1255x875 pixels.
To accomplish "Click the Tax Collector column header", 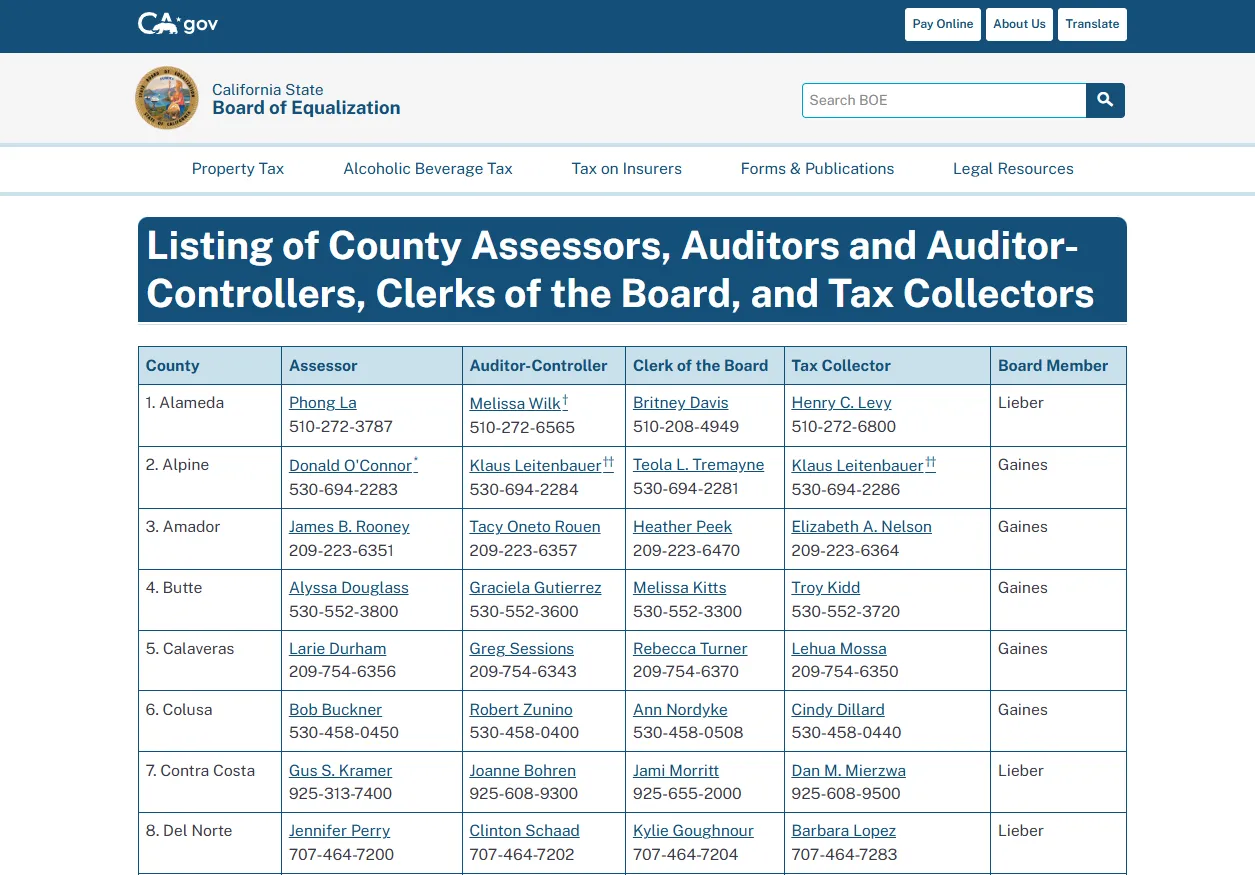I will [888, 366].
